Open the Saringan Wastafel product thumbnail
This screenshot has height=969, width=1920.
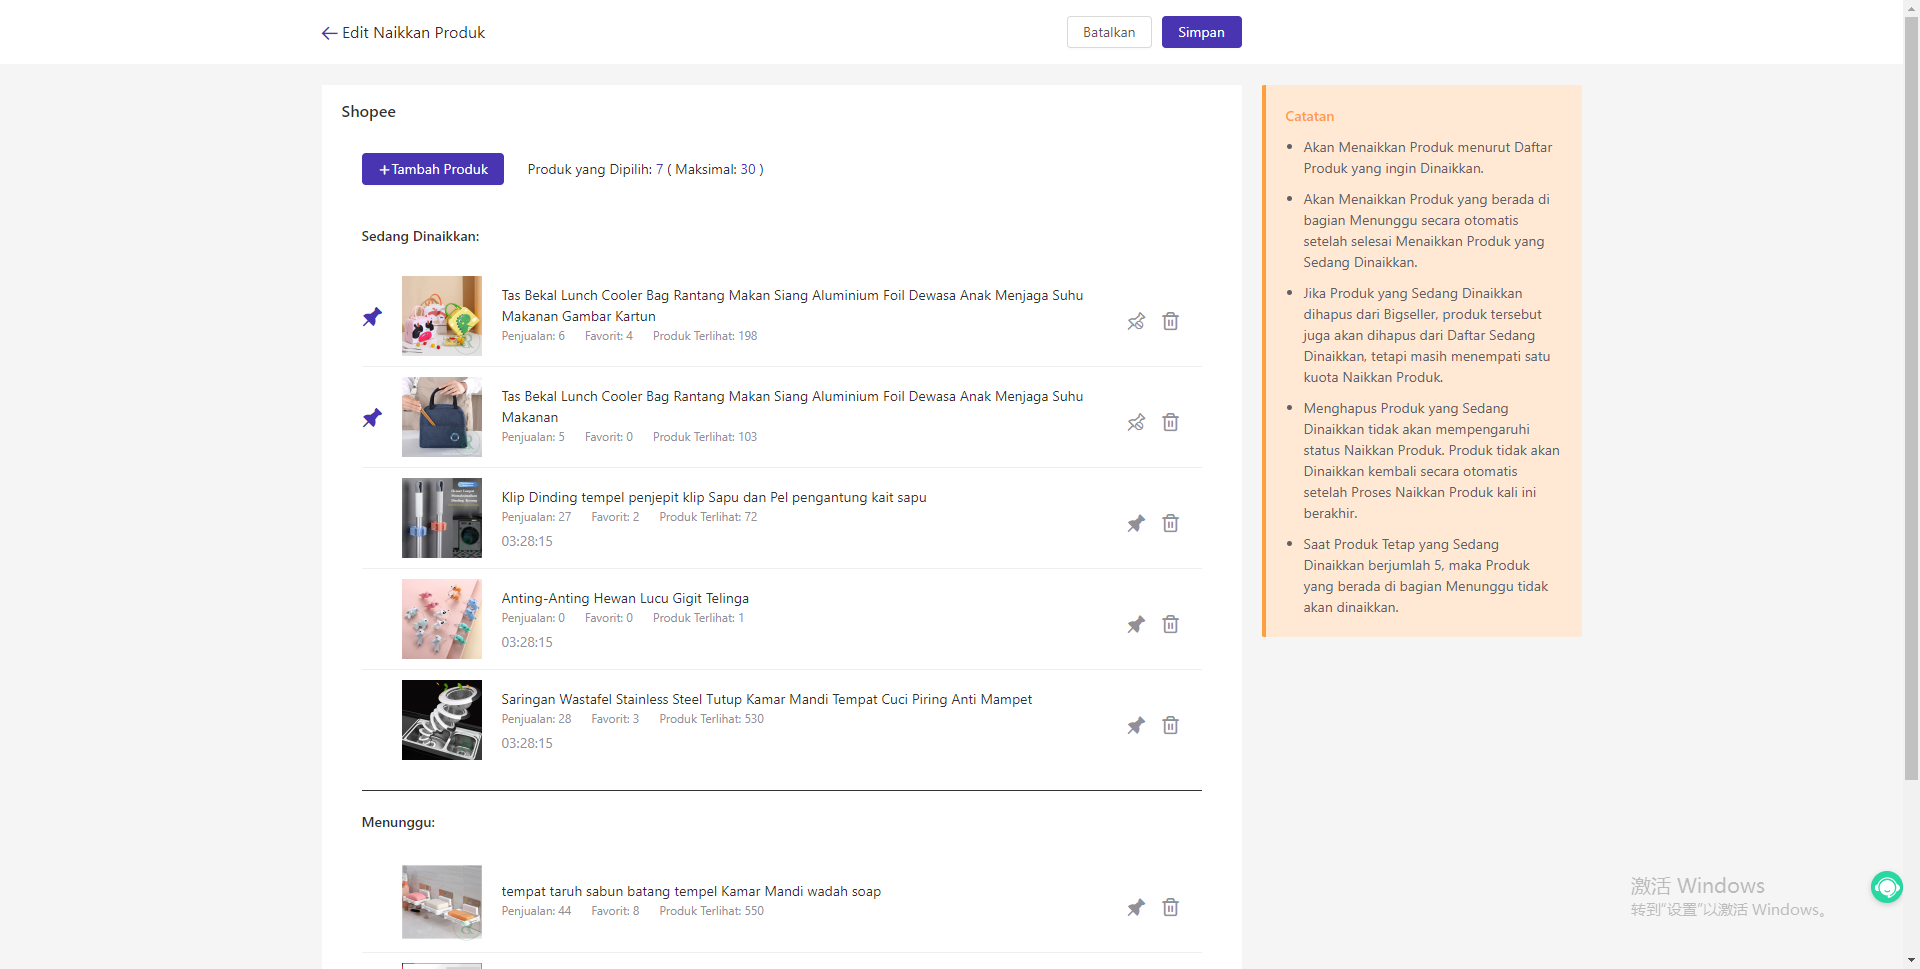(441, 720)
